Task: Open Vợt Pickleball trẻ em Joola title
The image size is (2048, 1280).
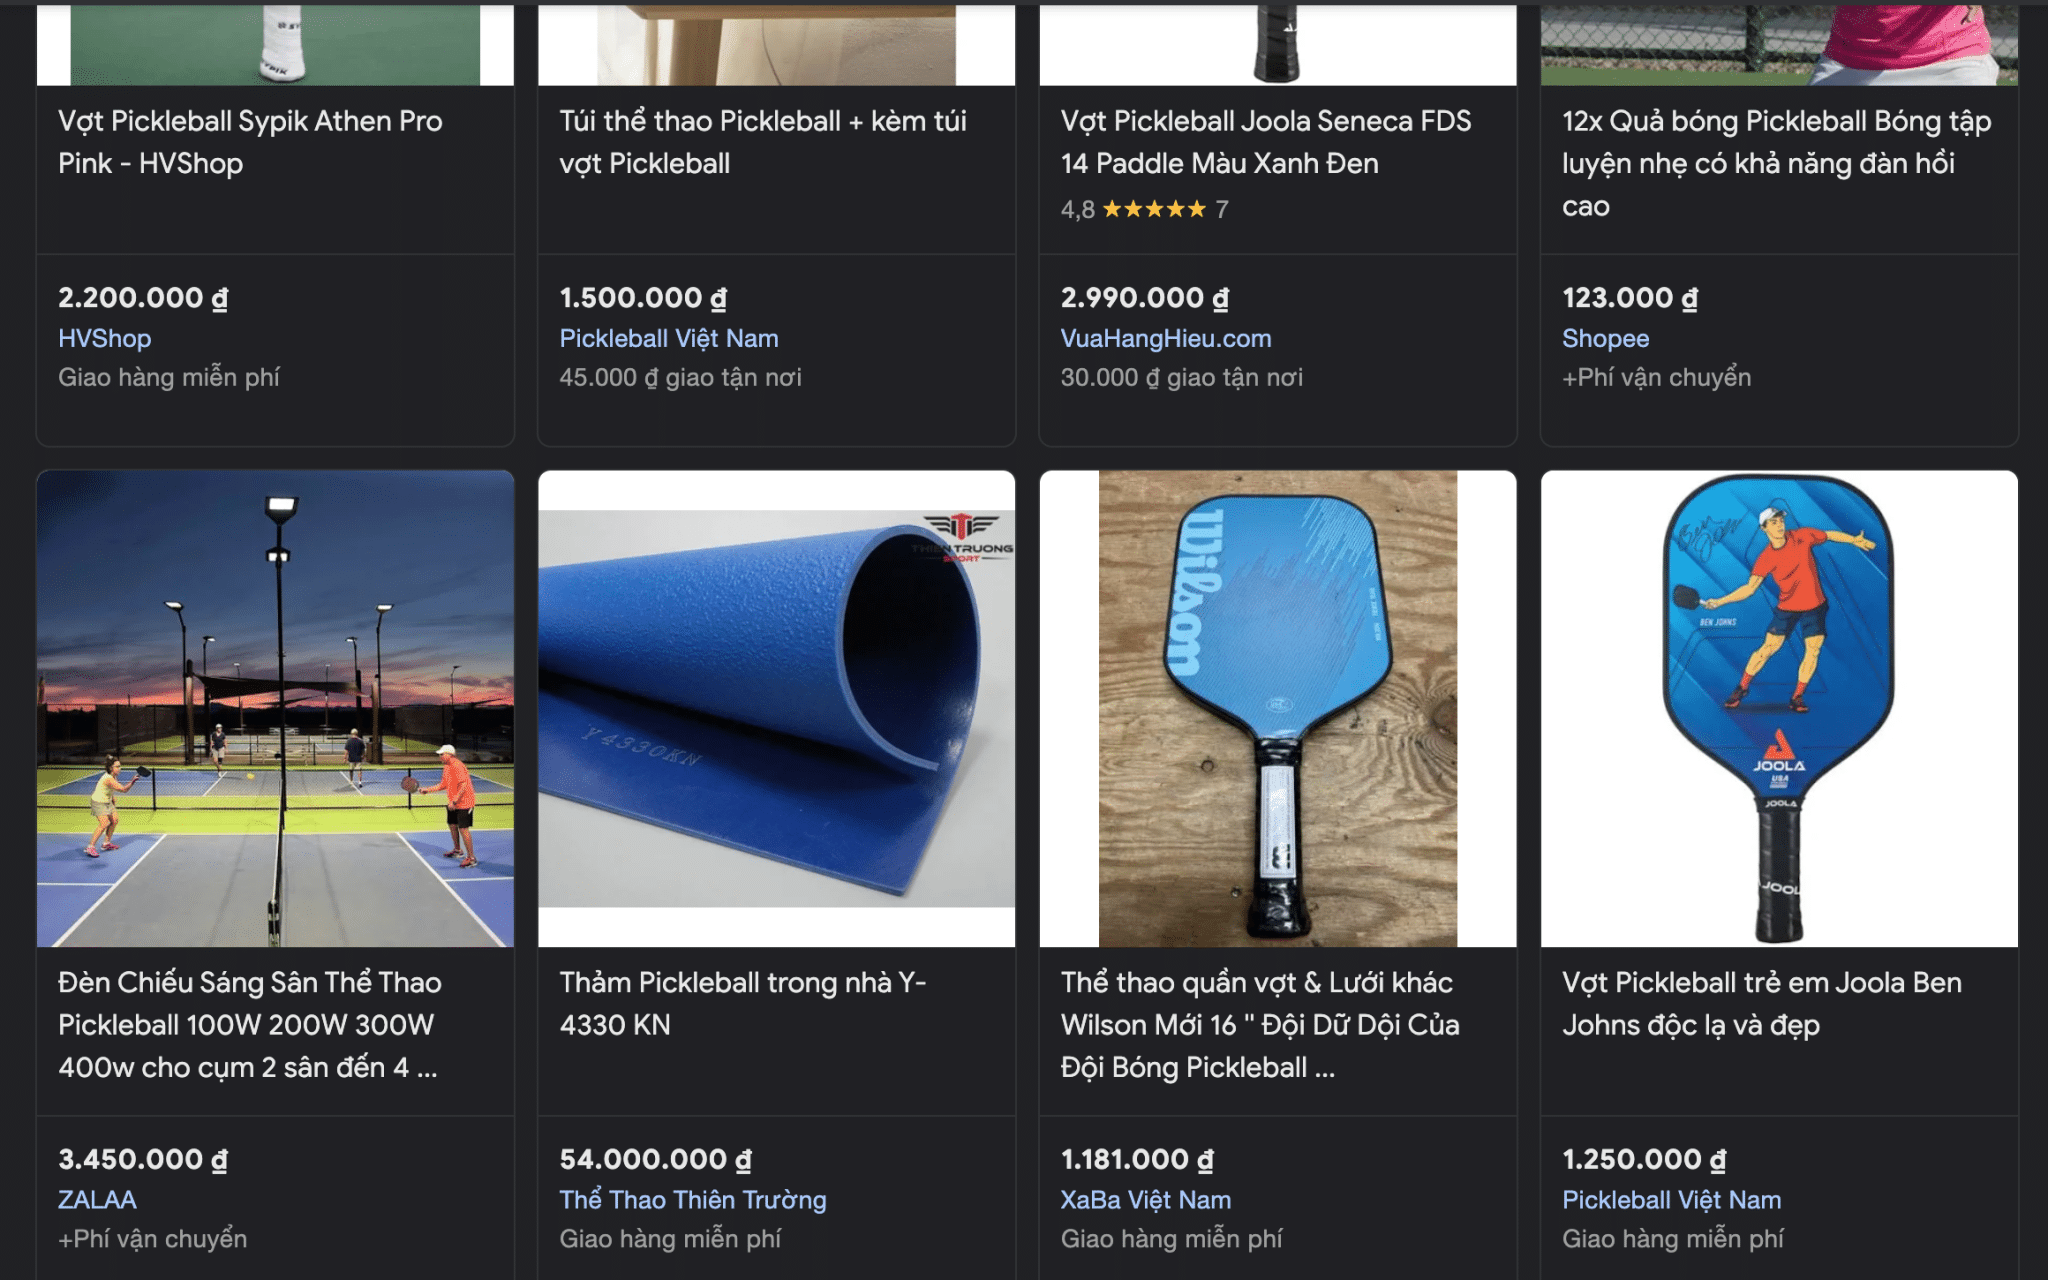Action: point(1761,1003)
